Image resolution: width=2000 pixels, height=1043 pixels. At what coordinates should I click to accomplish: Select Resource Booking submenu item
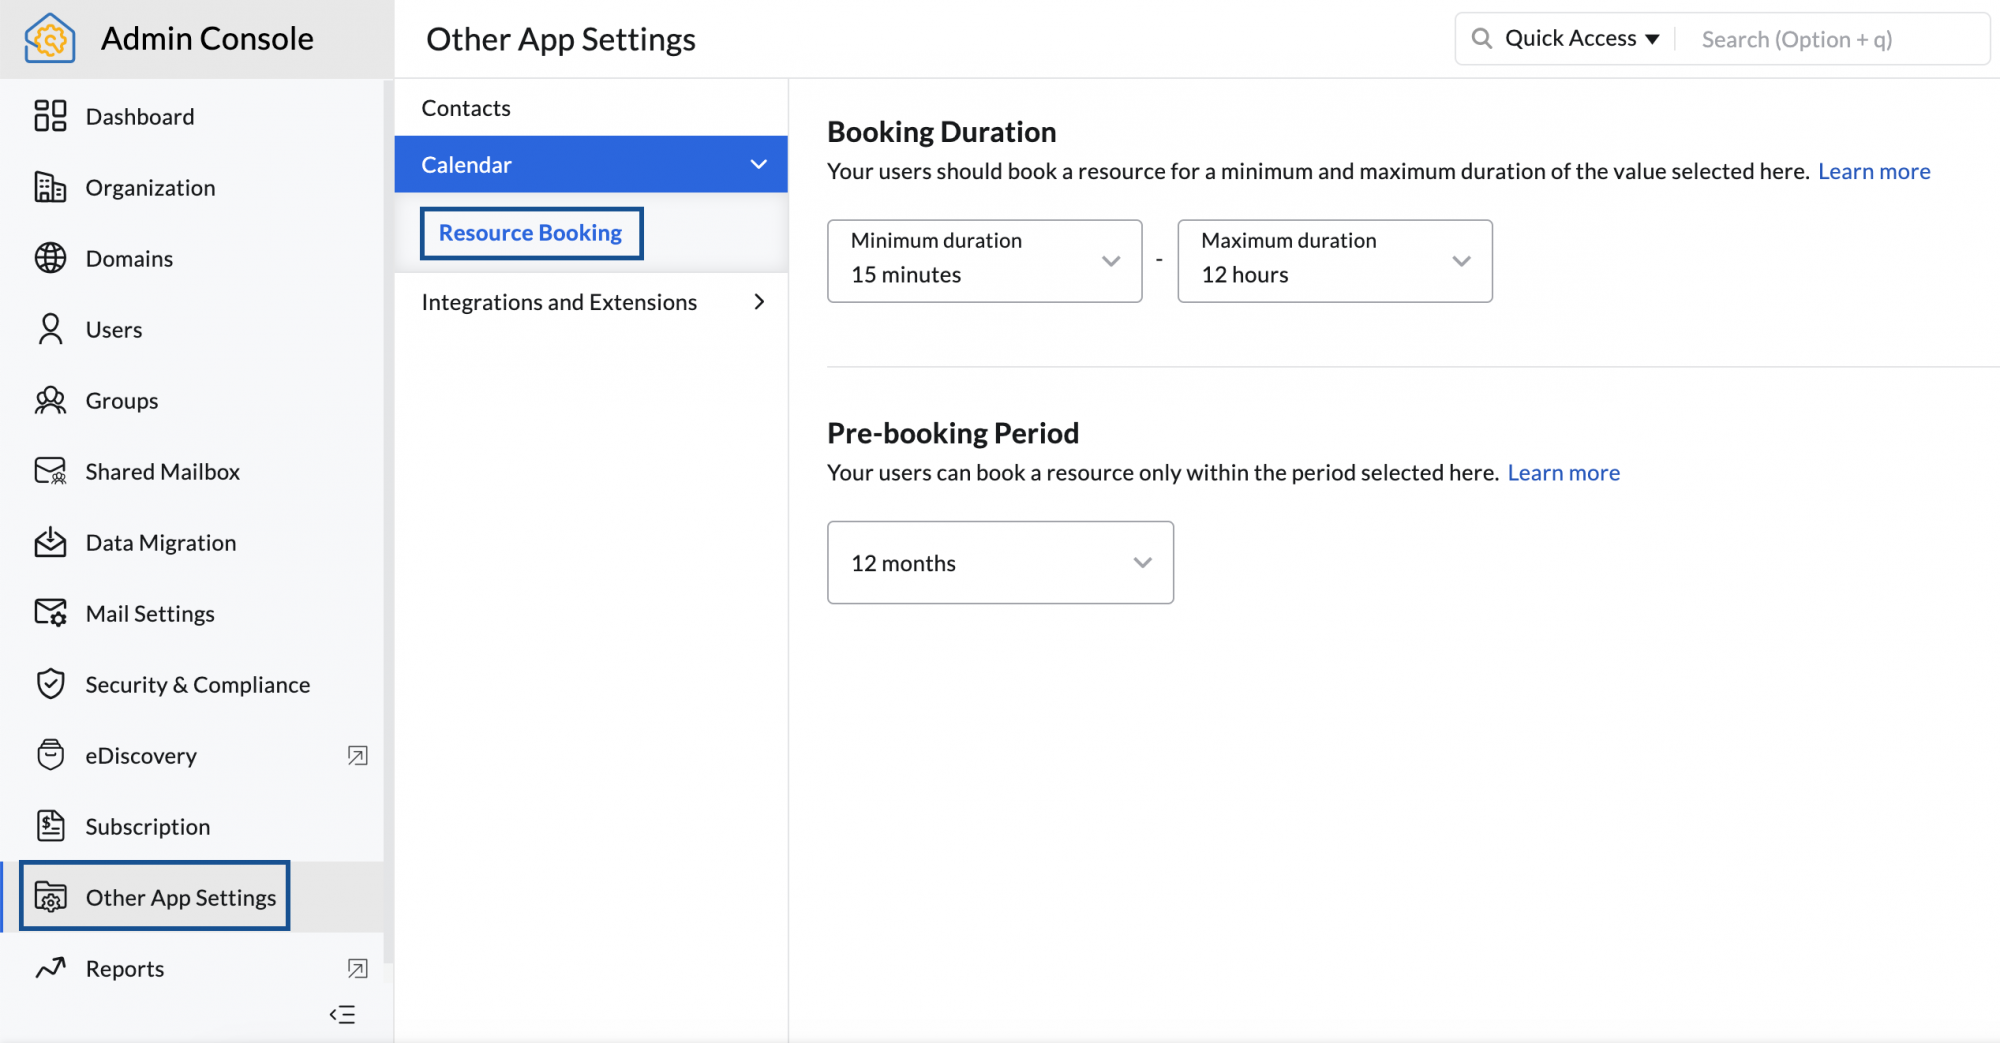click(530, 233)
